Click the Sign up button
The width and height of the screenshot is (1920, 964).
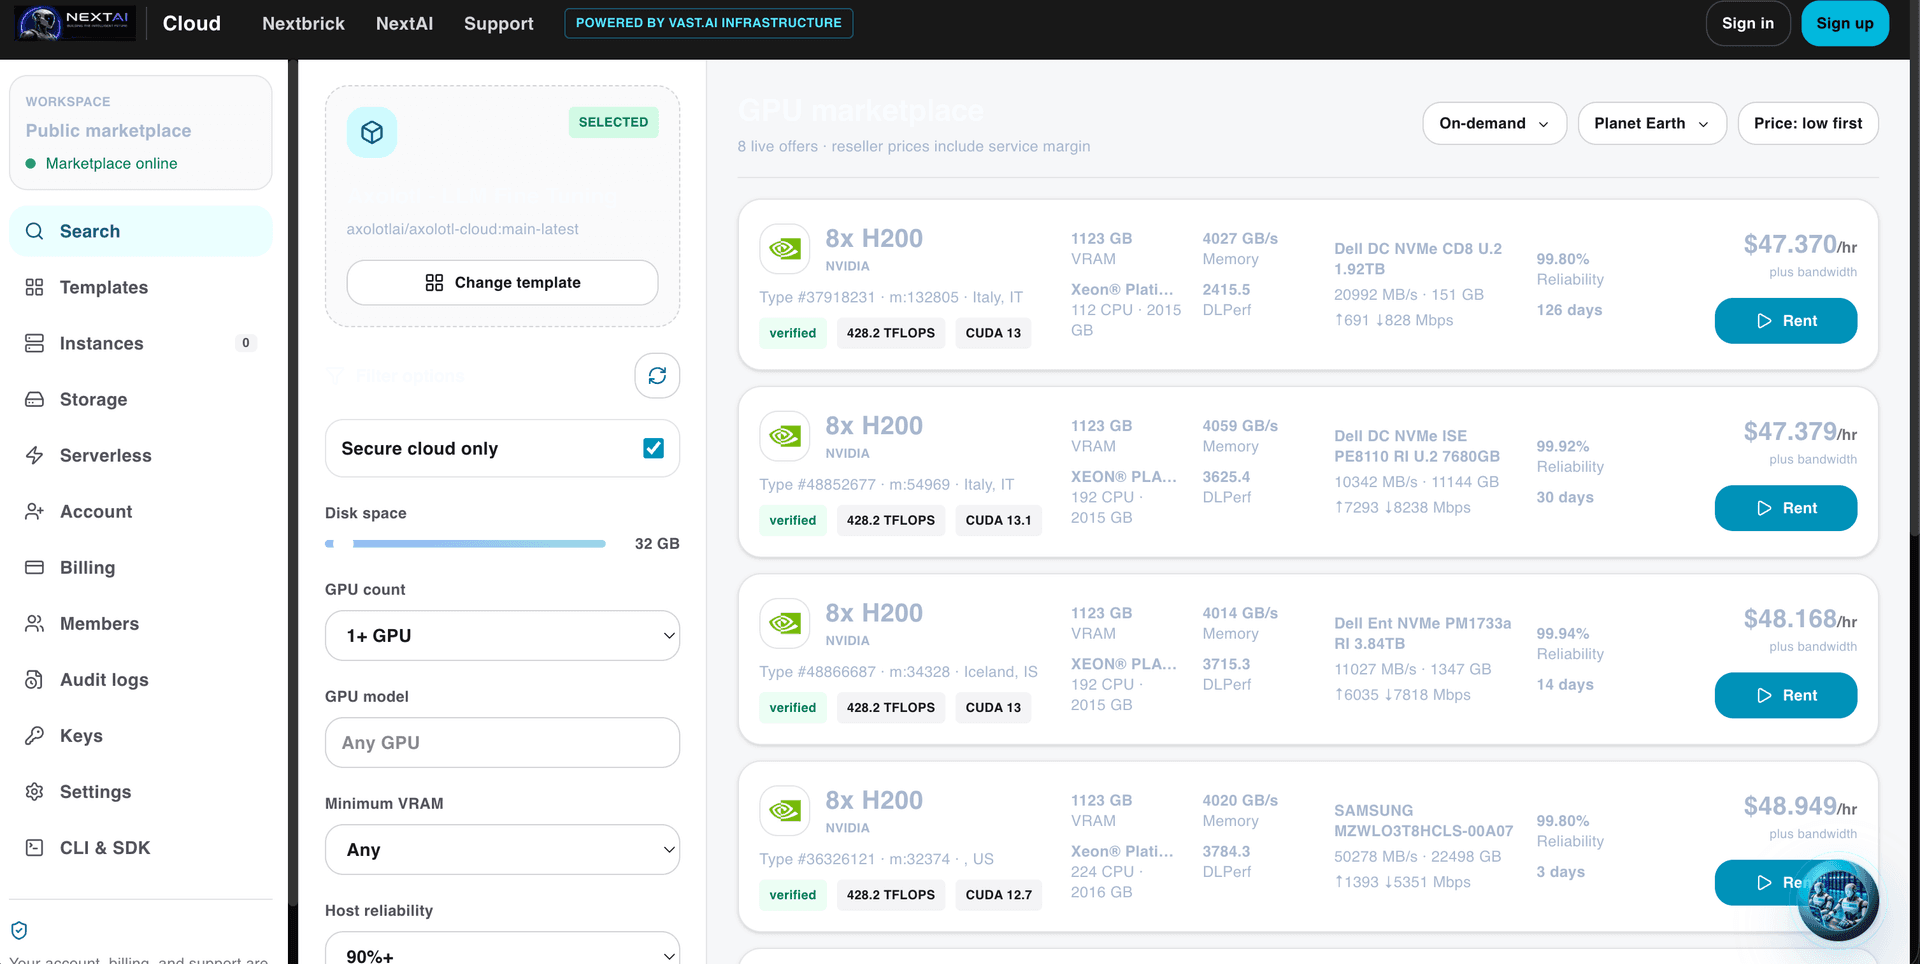pyautogui.click(x=1845, y=23)
